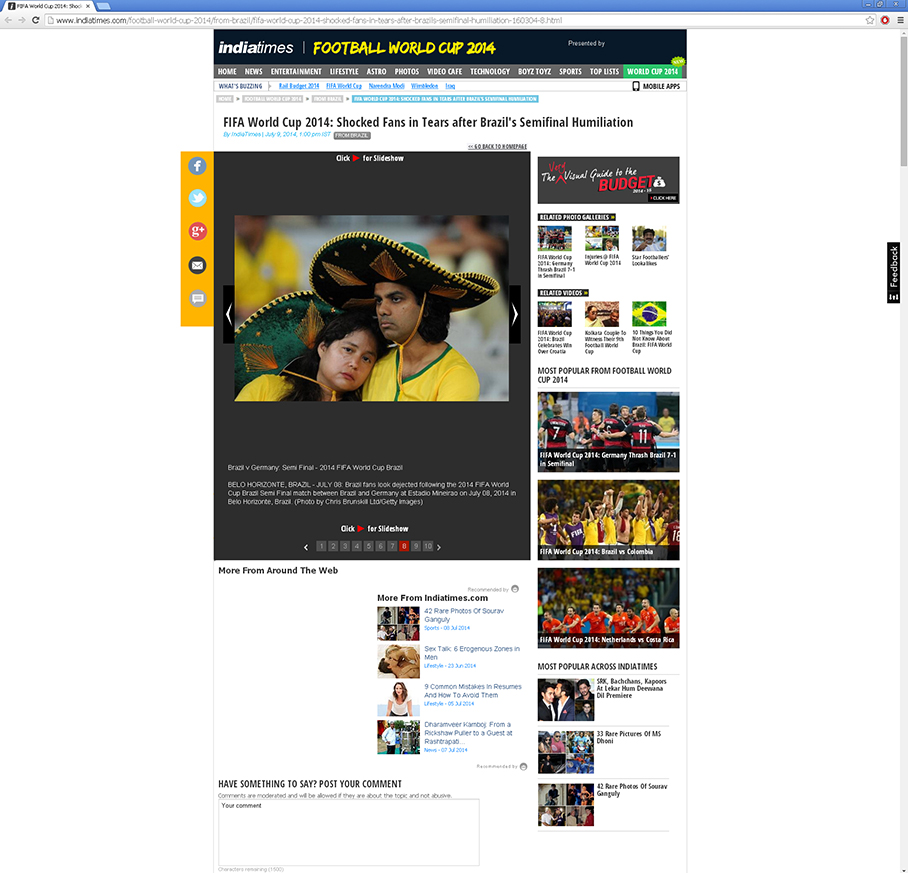Open 9 Common Mistakes In Resumes link
The image size is (908, 873).
pos(473,691)
